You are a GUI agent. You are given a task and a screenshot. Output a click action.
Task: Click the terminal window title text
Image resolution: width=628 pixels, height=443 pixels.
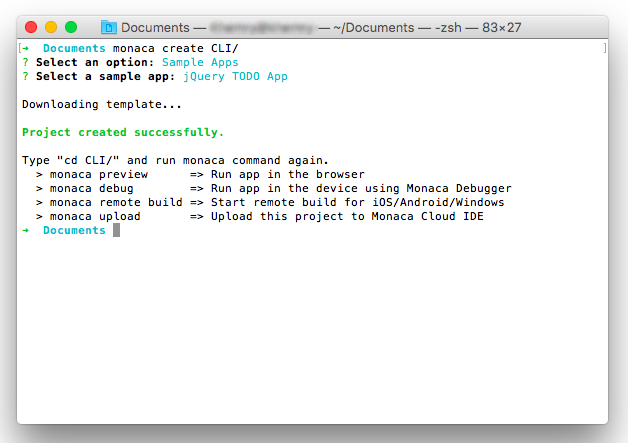[x=321, y=27]
